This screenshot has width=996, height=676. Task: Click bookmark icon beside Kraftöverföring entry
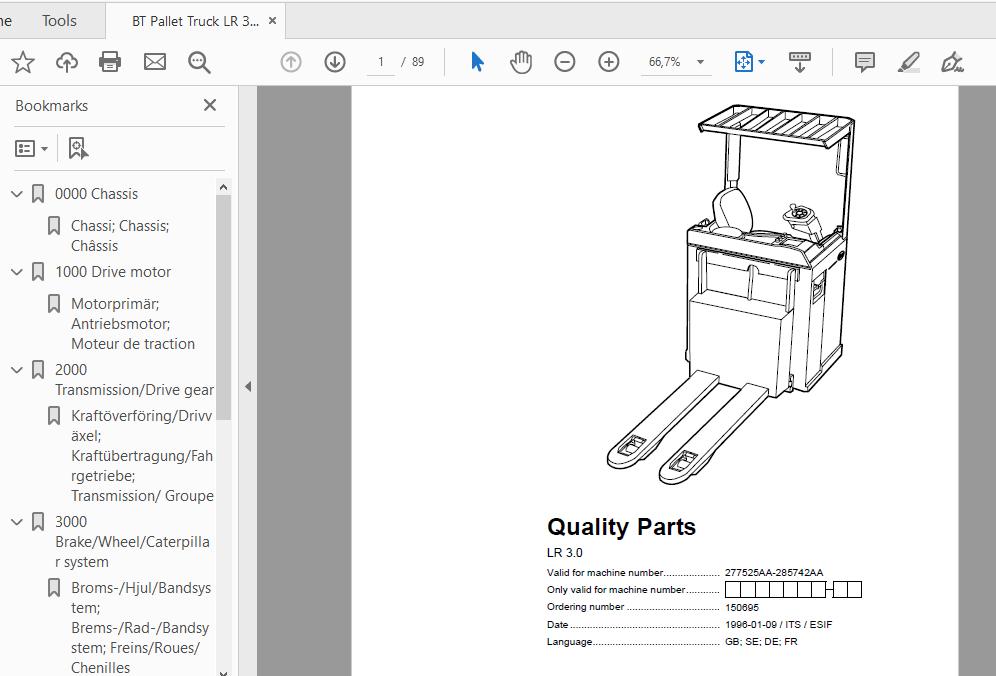pyautogui.click(x=54, y=416)
